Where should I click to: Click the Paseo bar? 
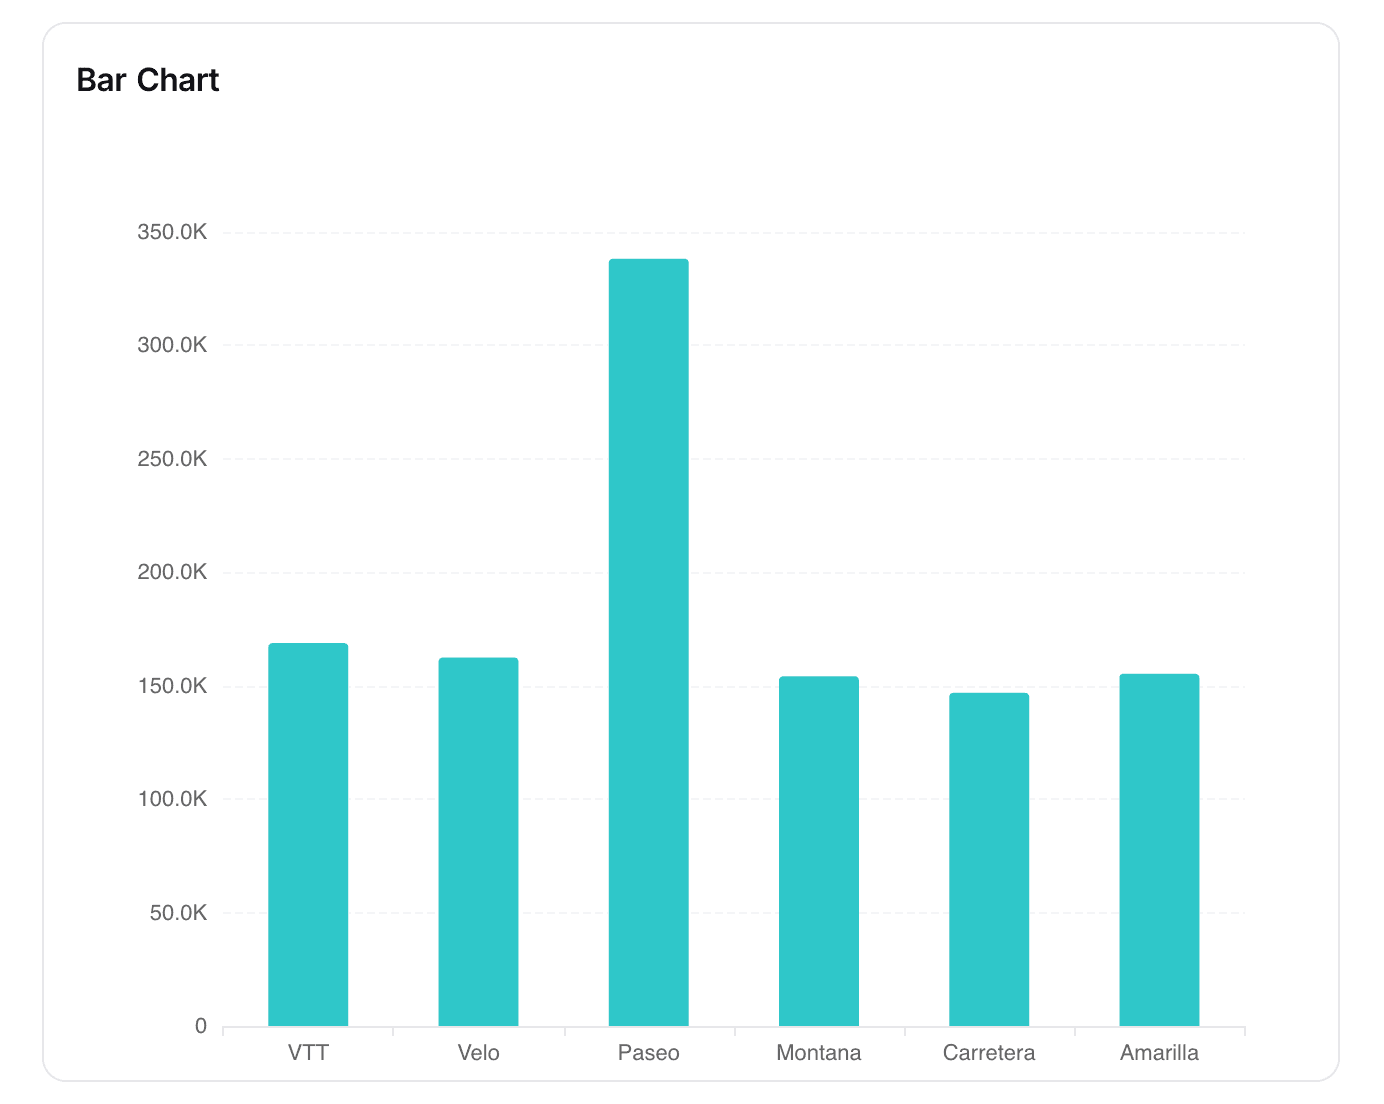[x=649, y=640]
